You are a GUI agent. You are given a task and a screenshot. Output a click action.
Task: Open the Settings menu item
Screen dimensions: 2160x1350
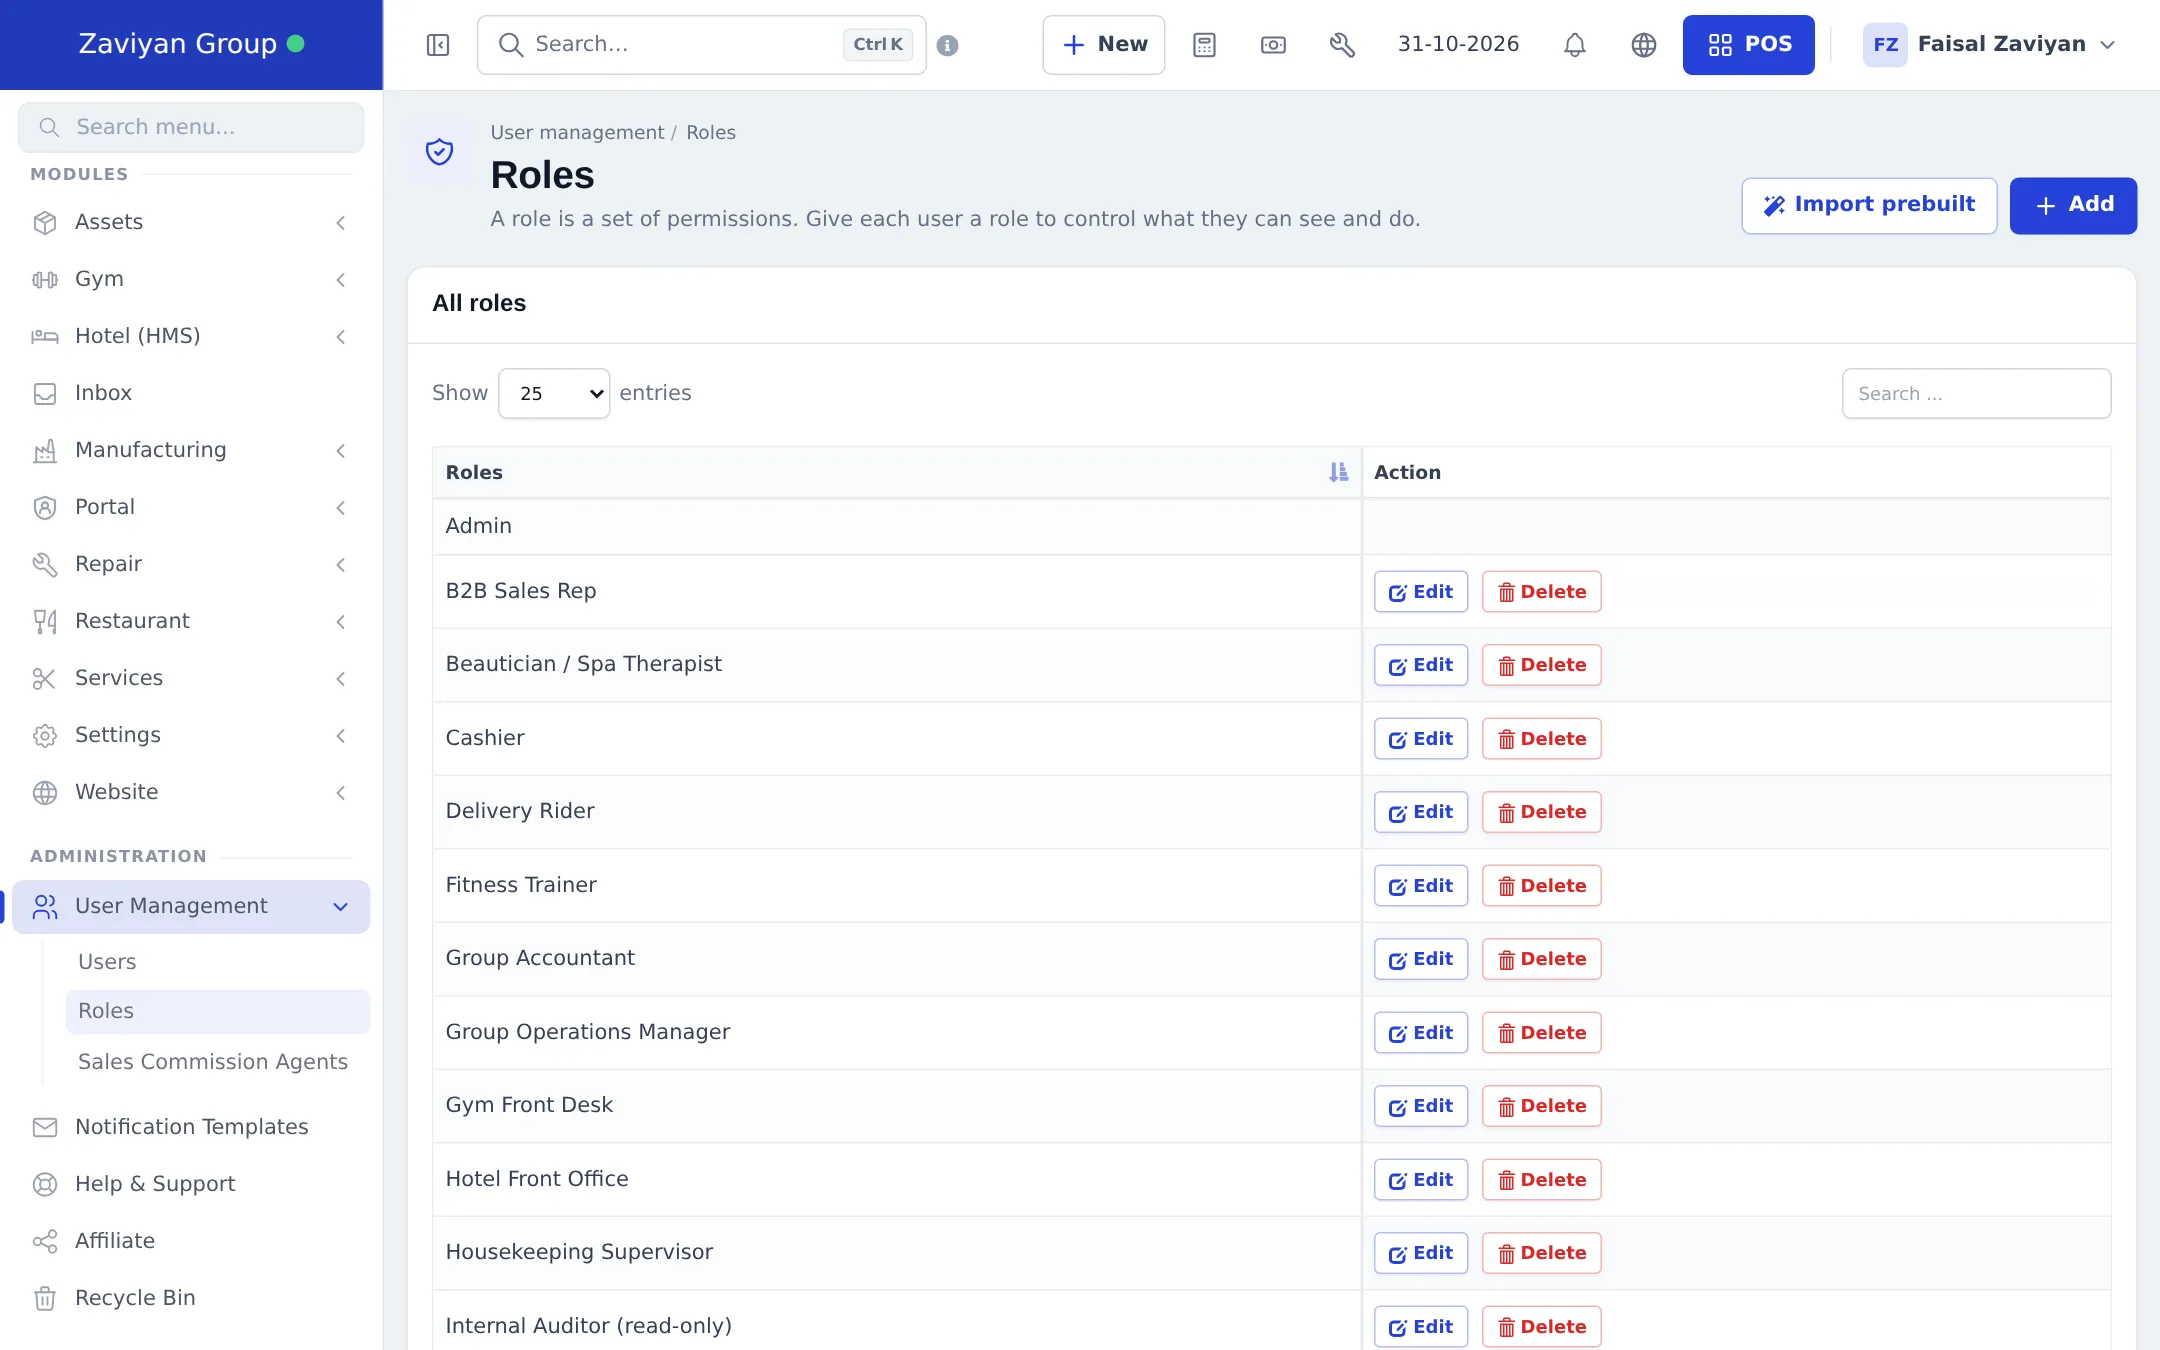[x=191, y=735]
